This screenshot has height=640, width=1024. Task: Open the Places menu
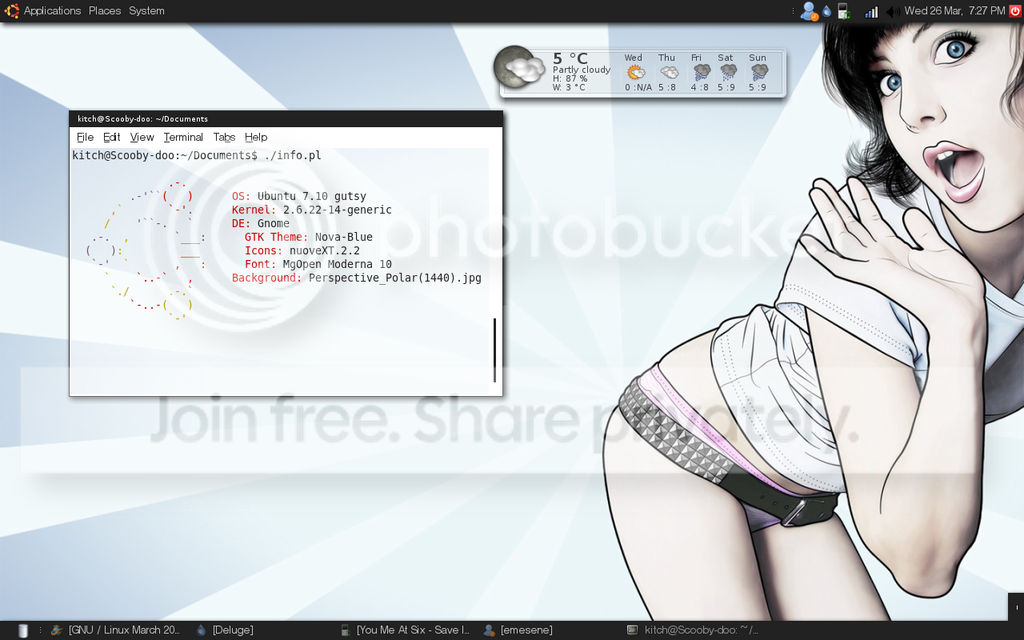point(104,10)
